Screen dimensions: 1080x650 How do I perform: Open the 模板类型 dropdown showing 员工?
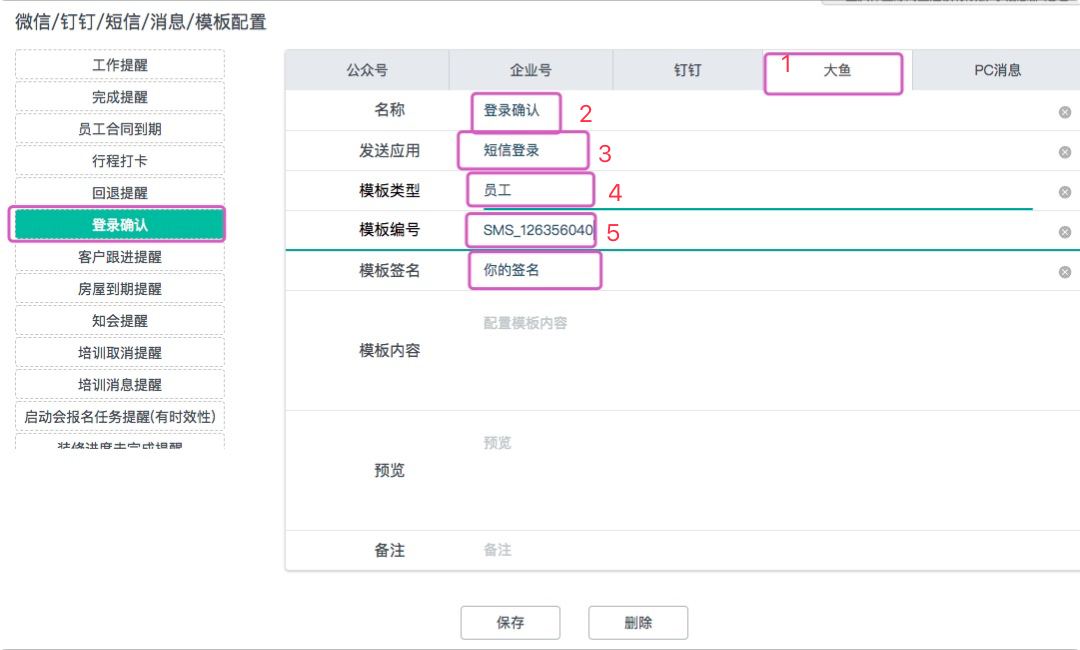pos(700,190)
